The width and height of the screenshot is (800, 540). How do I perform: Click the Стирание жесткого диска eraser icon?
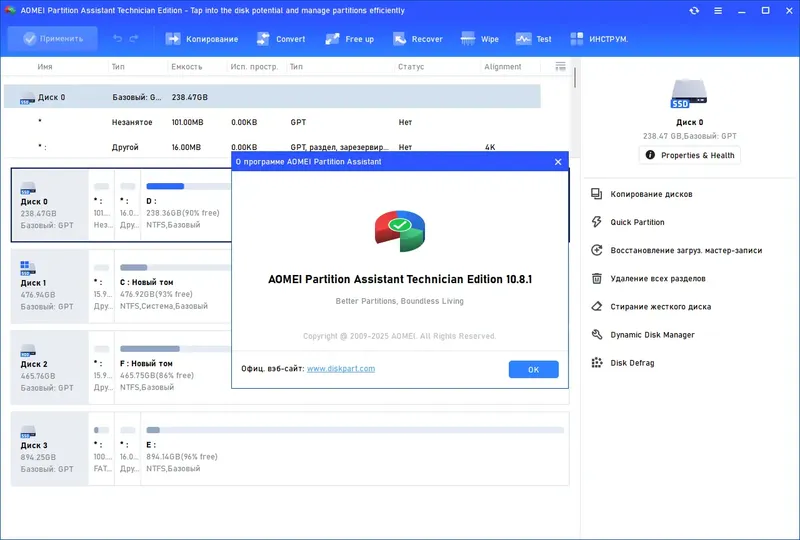click(596, 306)
